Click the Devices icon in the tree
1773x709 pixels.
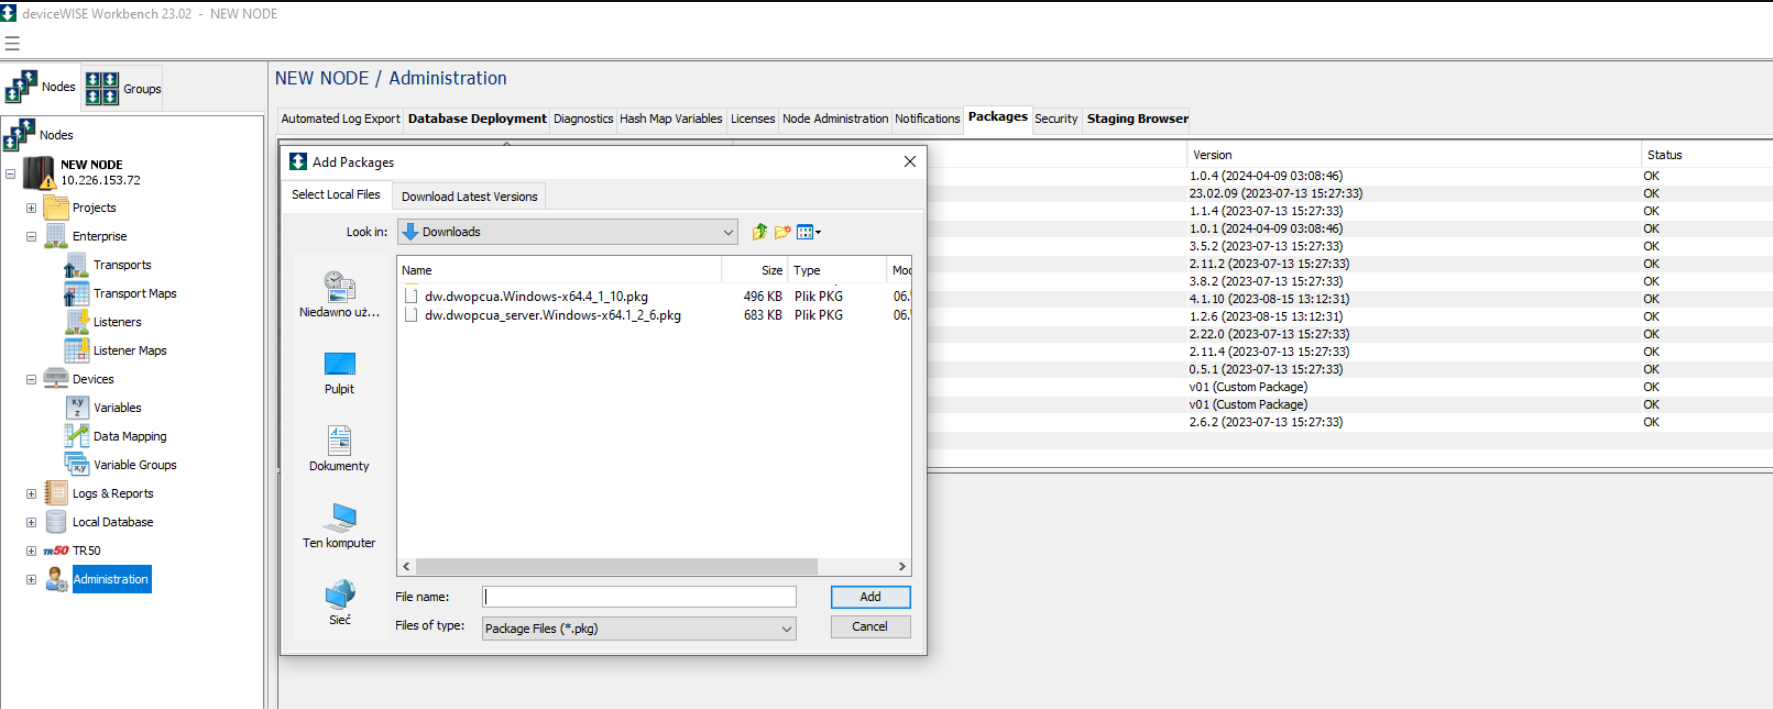(56, 379)
